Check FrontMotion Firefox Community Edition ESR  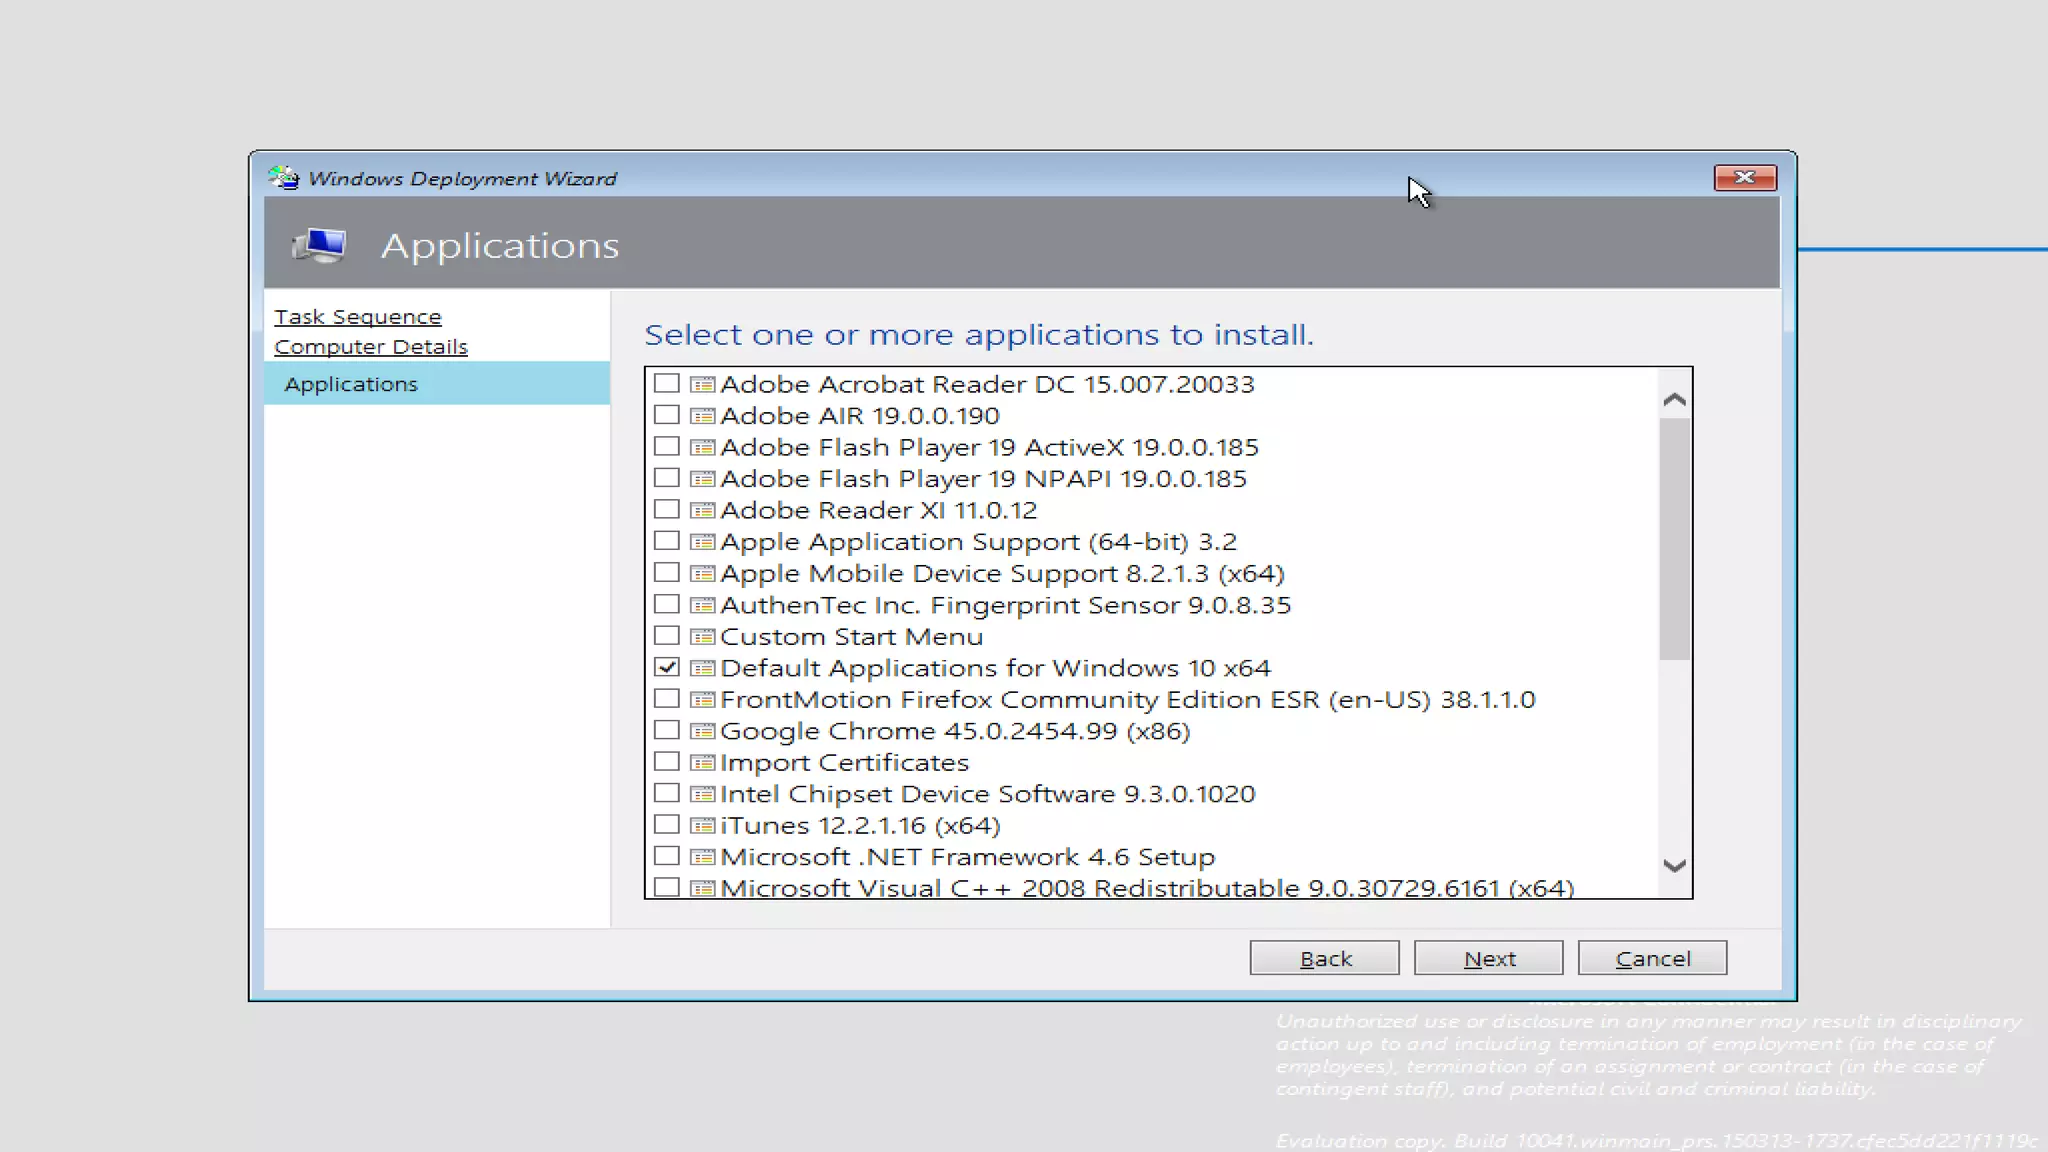667,698
